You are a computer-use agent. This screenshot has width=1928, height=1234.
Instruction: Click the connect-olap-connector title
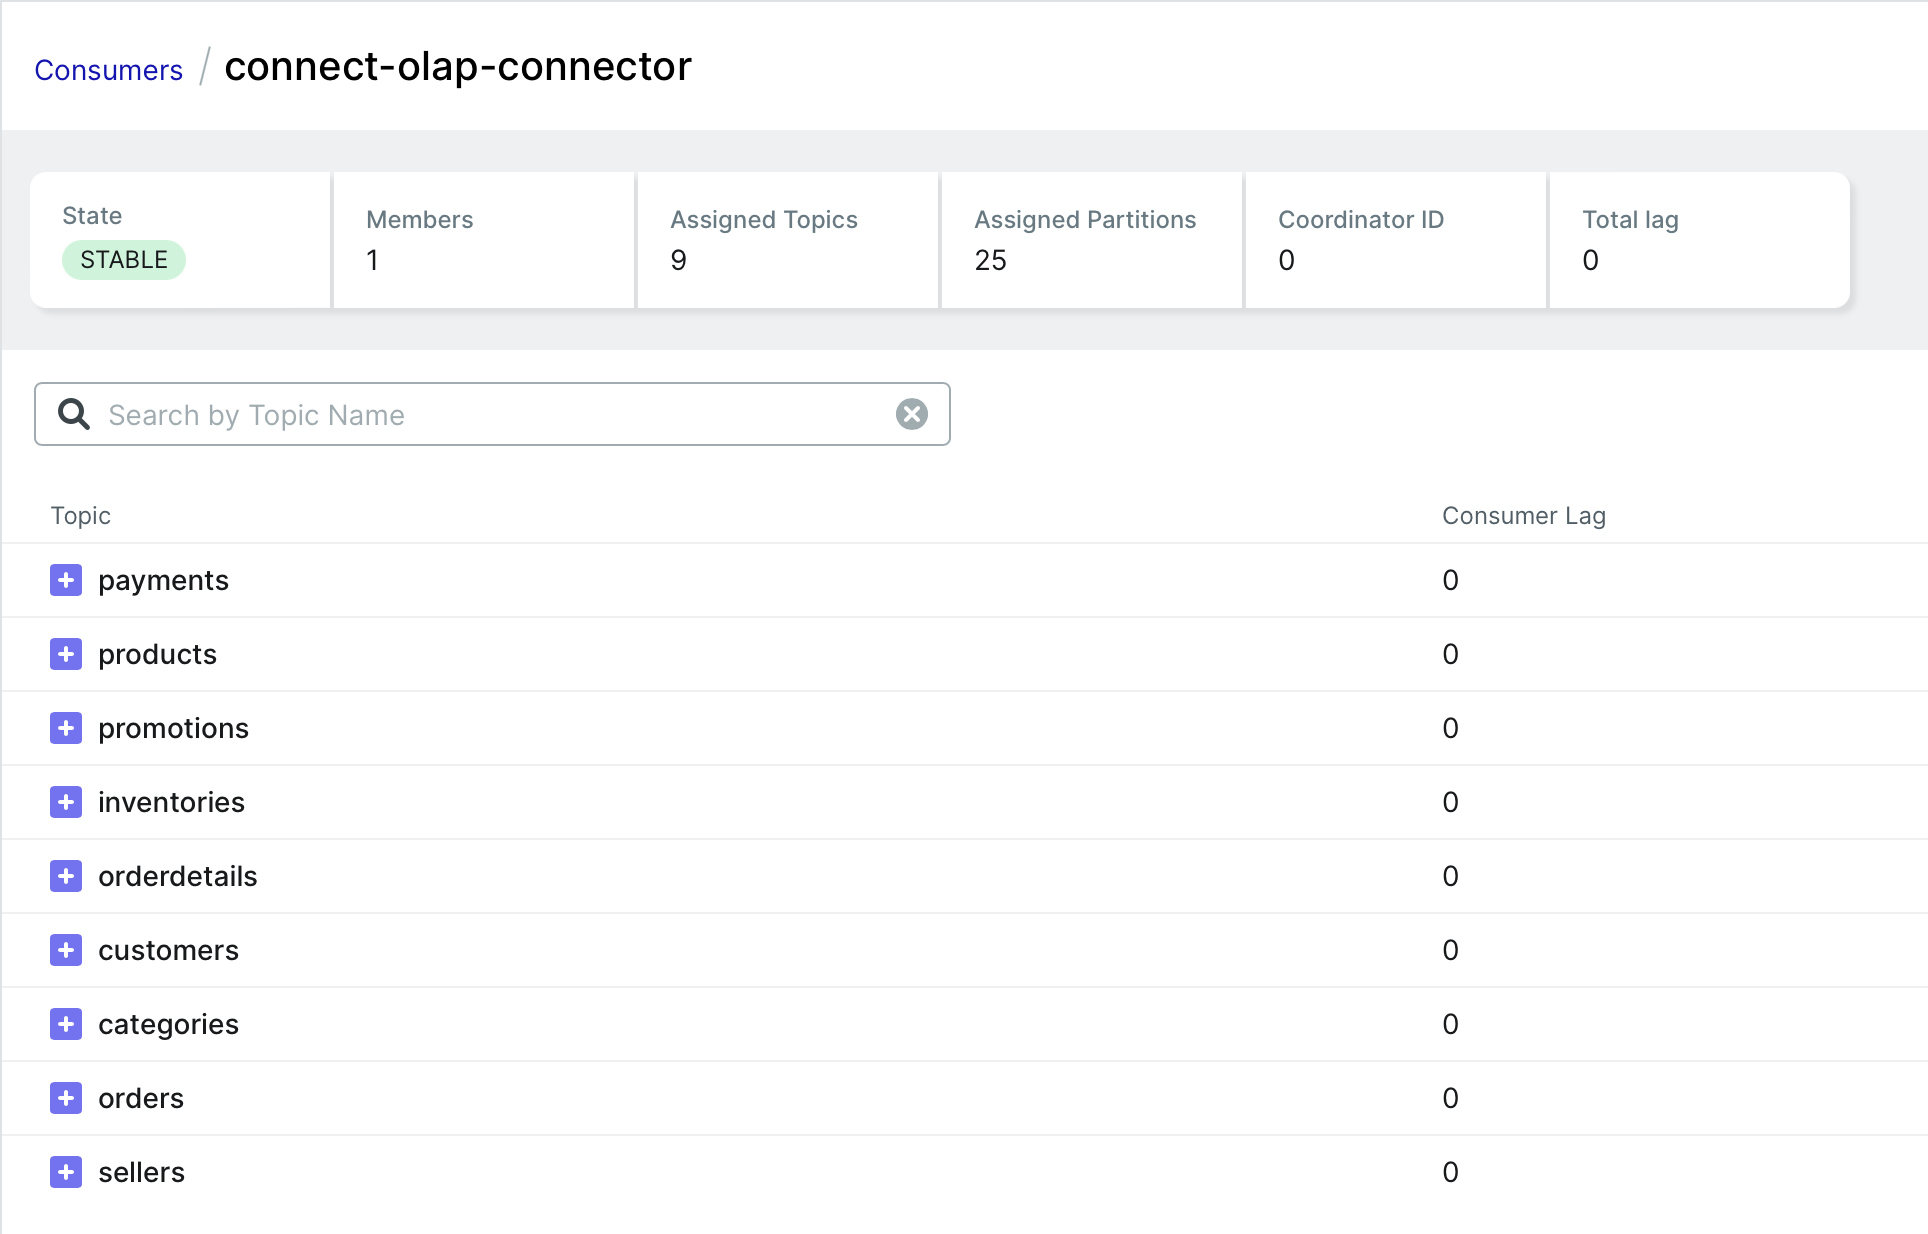click(458, 66)
